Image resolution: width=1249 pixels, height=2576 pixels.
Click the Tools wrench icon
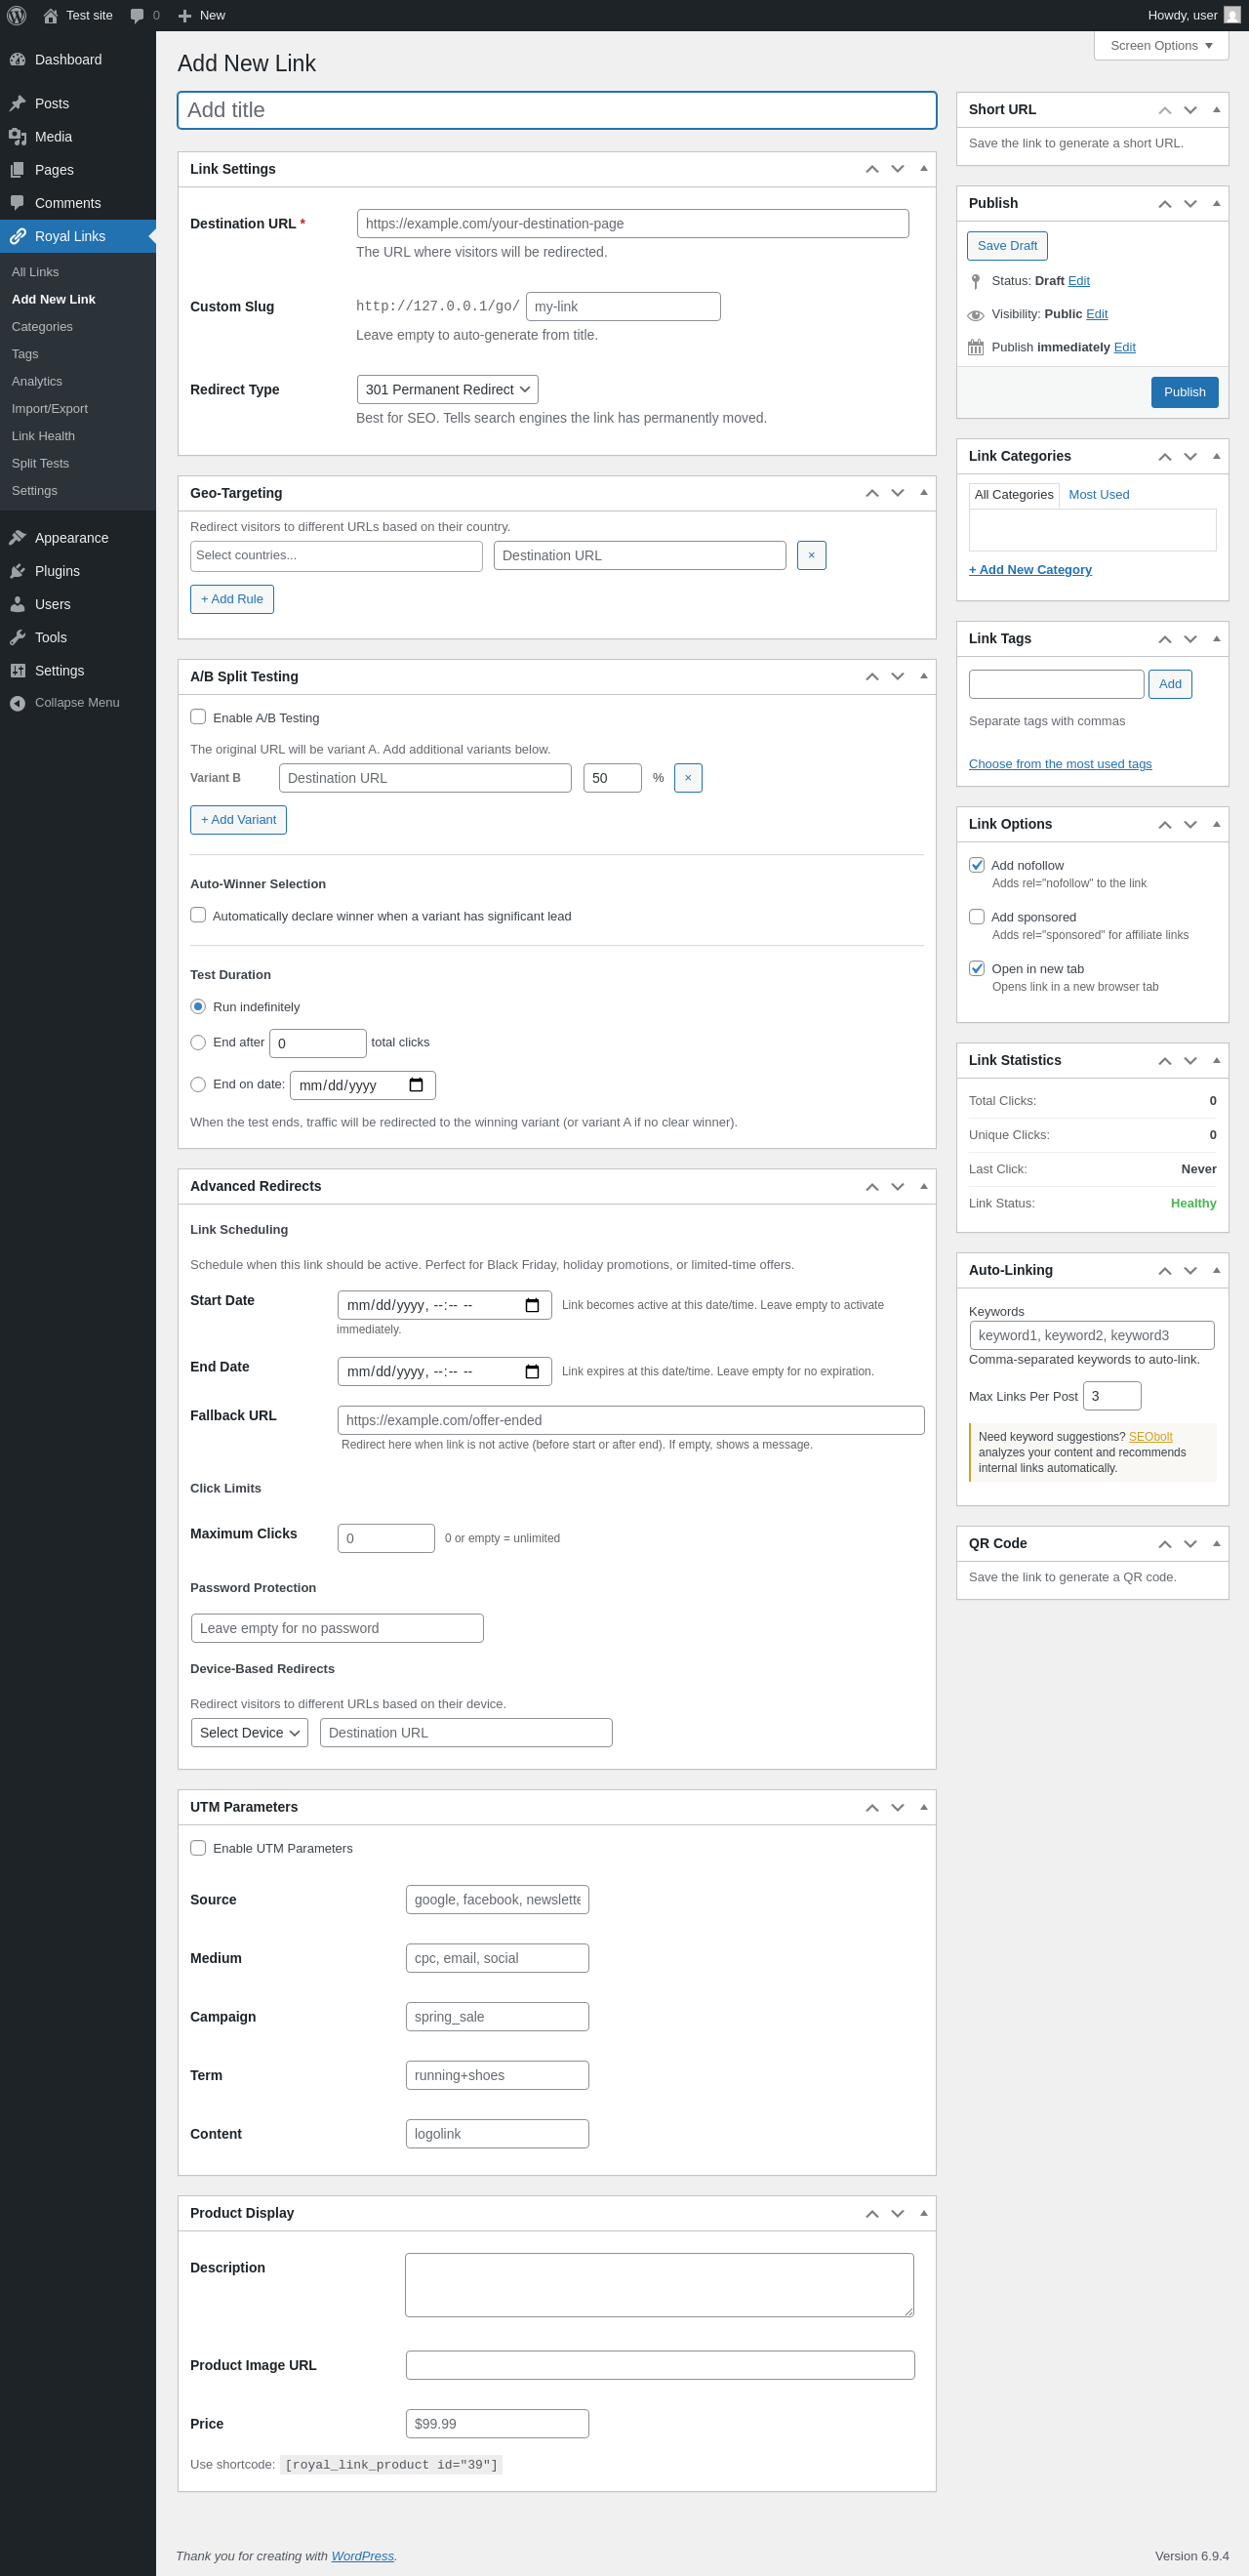[x=17, y=638]
